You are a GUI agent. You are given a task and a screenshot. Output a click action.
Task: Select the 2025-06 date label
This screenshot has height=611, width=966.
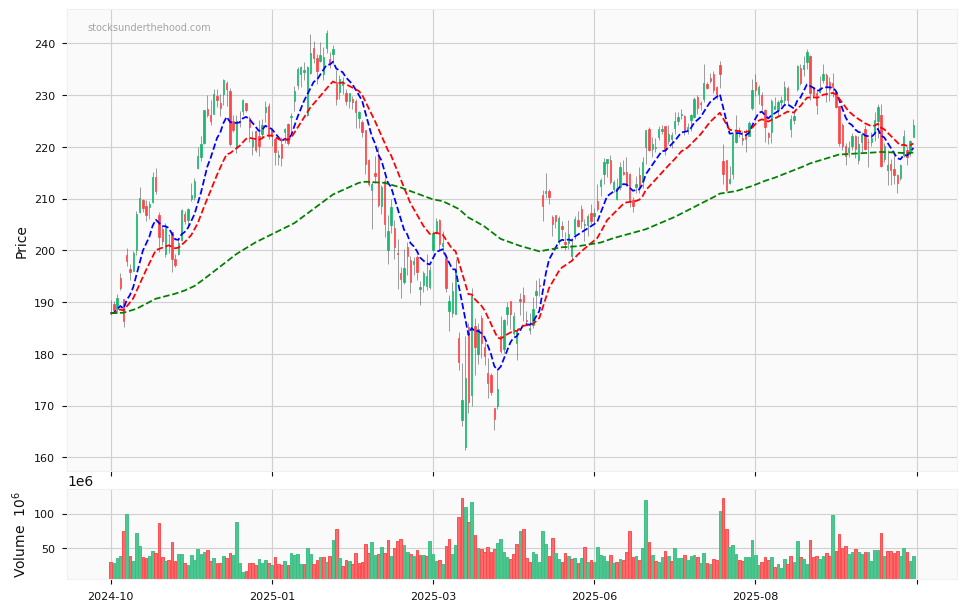click(x=594, y=595)
